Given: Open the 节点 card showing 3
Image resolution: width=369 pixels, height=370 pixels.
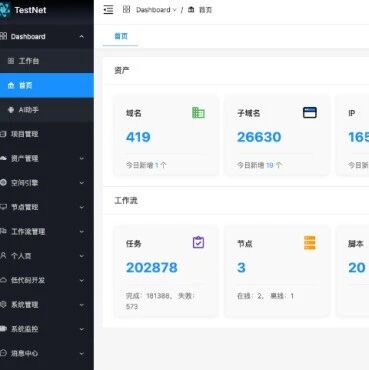Looking at the screenshot, I should point(277,271).
